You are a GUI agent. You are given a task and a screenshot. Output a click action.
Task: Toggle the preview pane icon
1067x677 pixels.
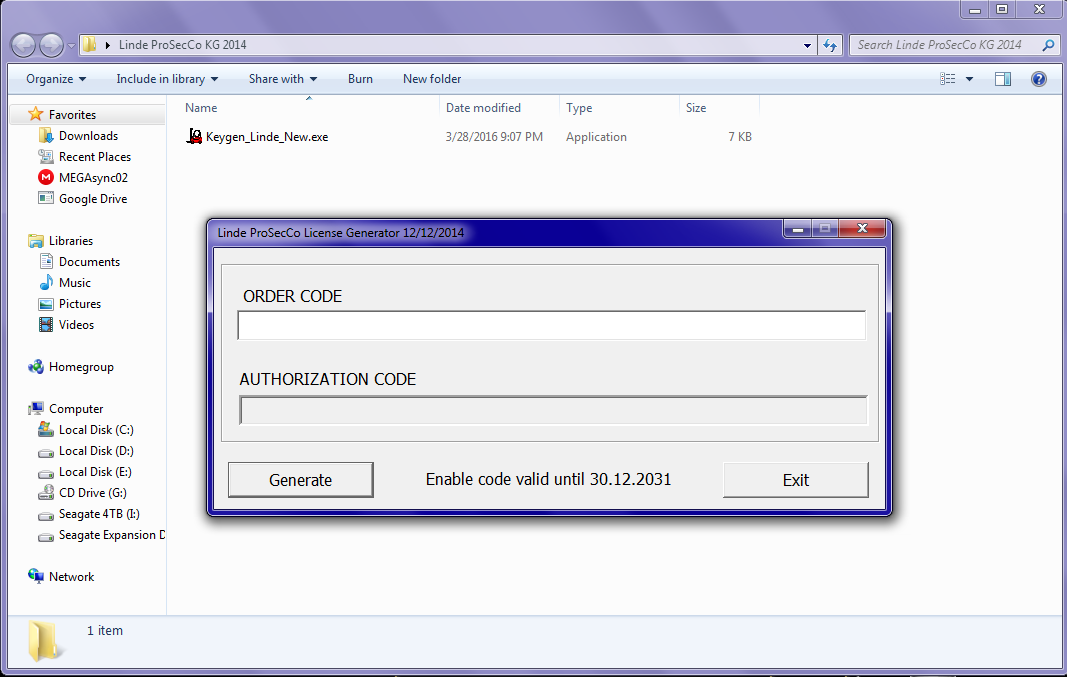1003,79
